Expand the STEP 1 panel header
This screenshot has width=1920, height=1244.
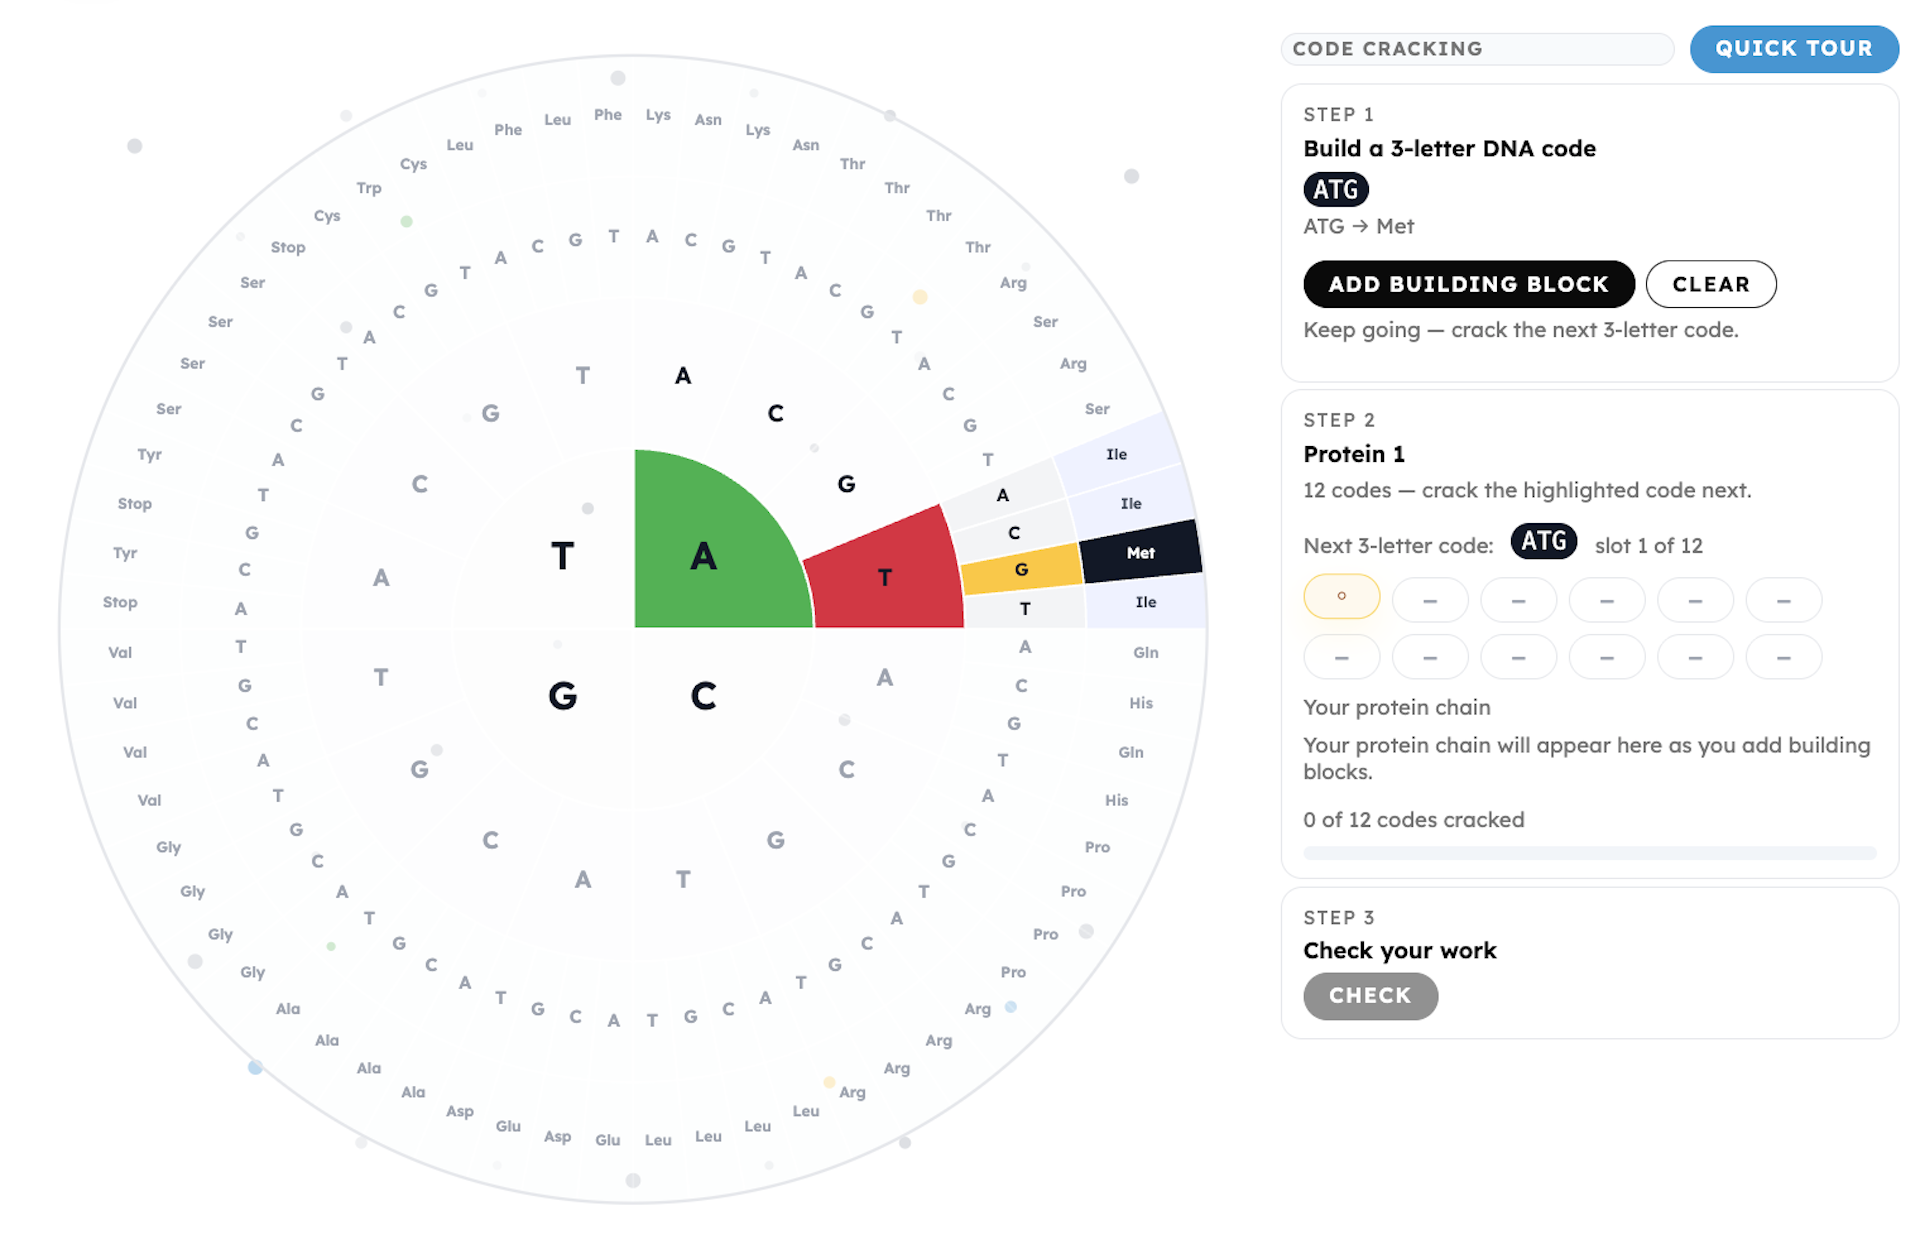point(1336,114)
